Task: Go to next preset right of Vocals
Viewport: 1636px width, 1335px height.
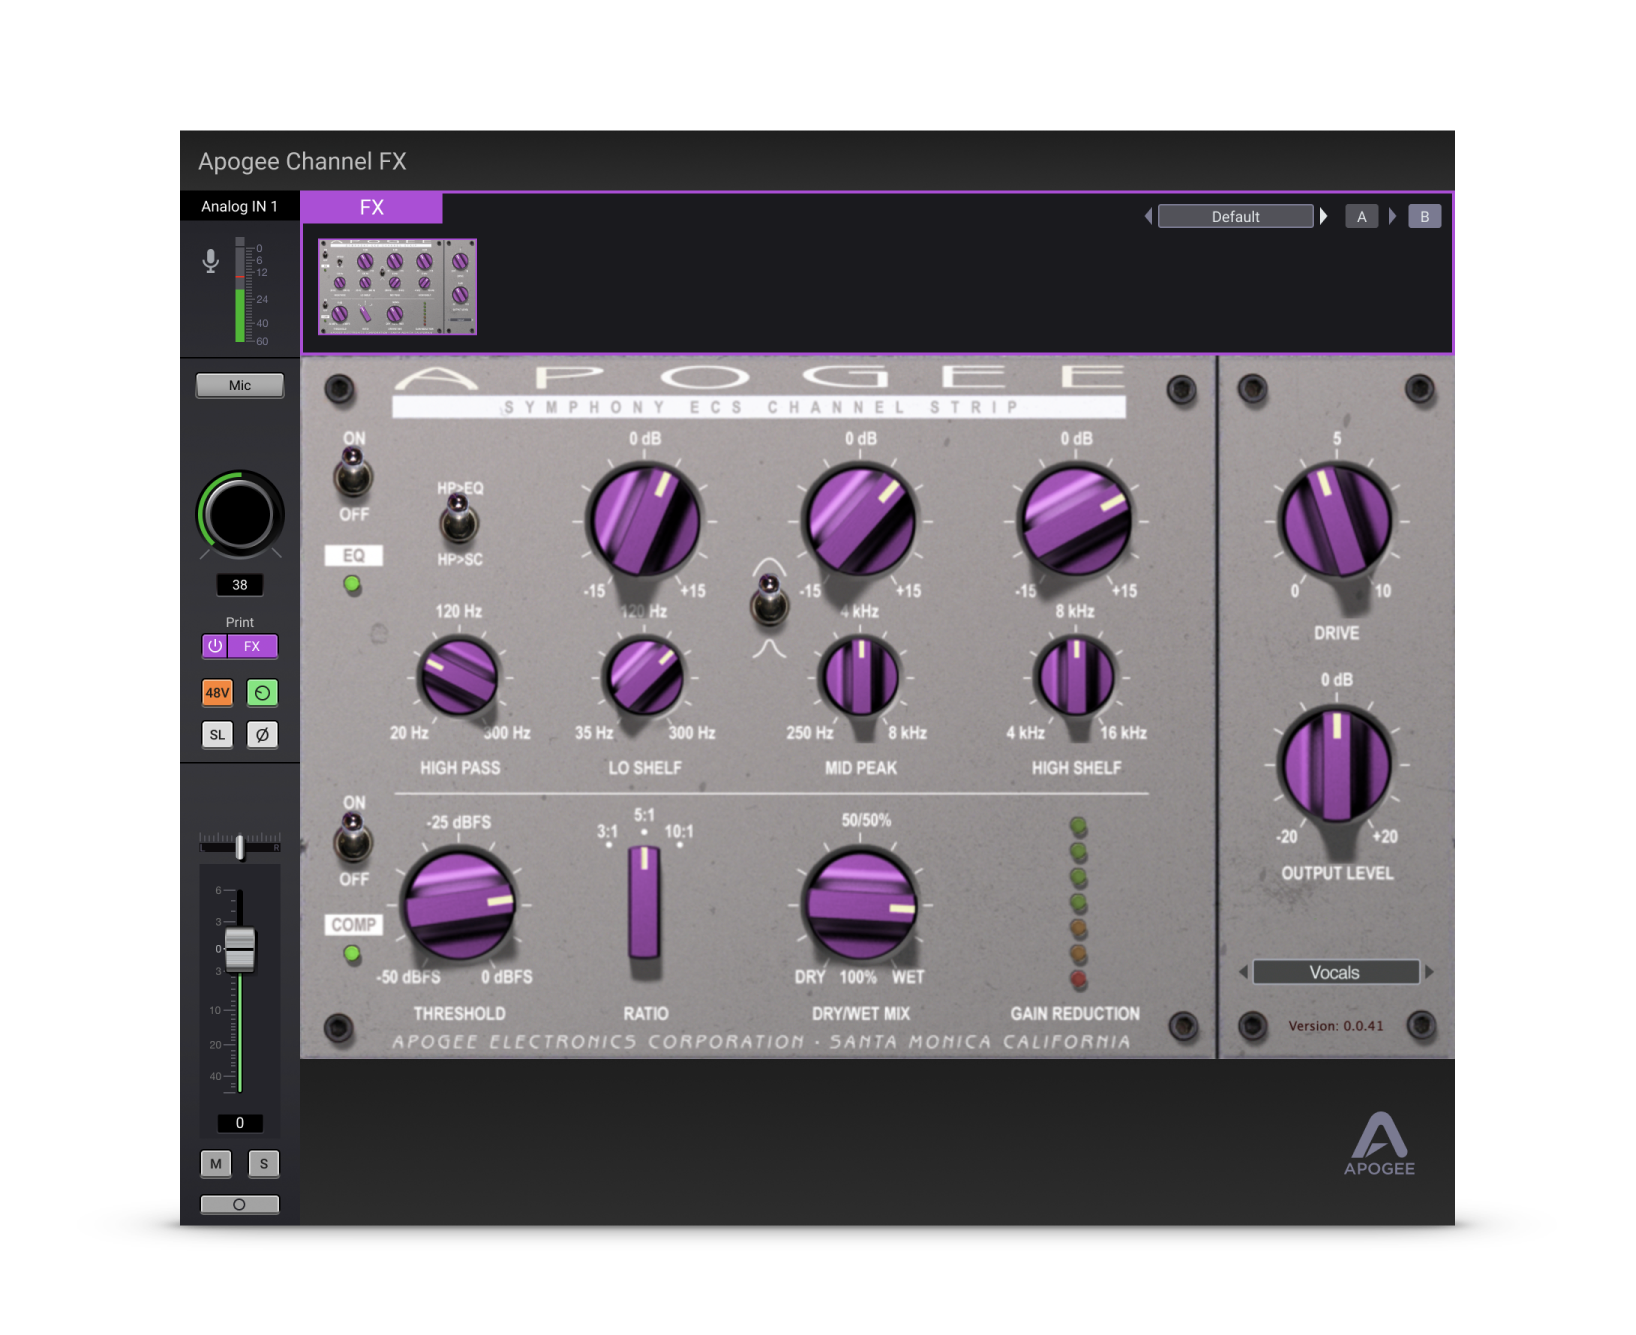Action: [1429, 972]
